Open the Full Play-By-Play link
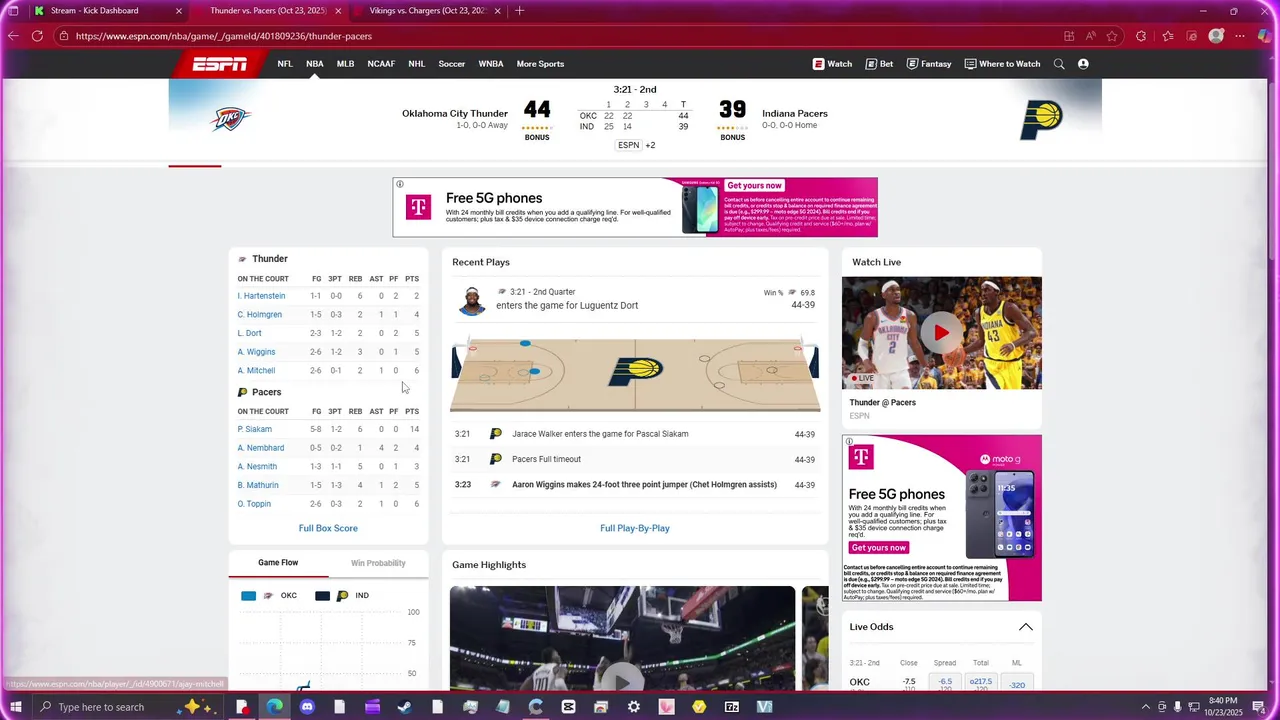Viewport: 1280px width, 720px height. click(635, 528)
